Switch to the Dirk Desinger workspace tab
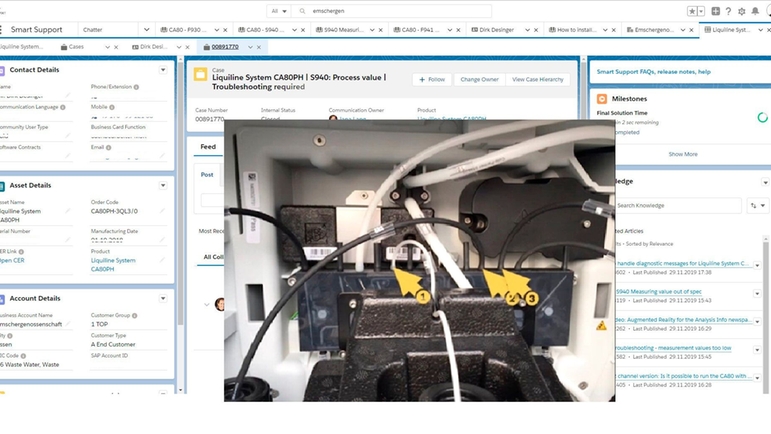The image size is (771, 434). [493, 30]
